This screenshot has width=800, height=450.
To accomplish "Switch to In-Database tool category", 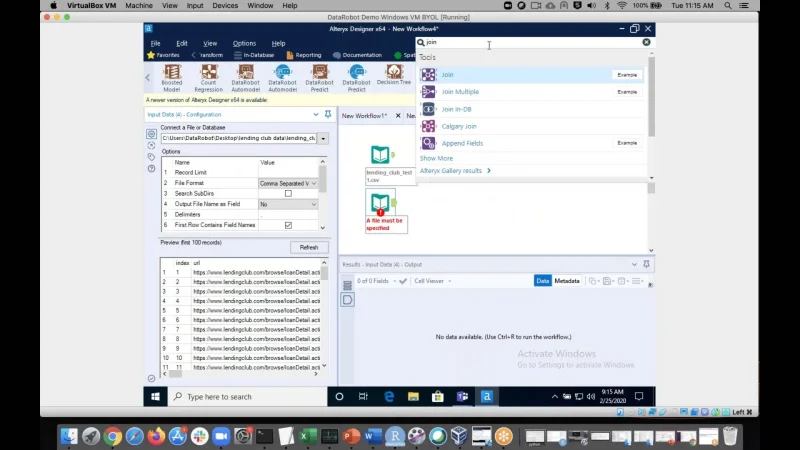I will (254, 55).
